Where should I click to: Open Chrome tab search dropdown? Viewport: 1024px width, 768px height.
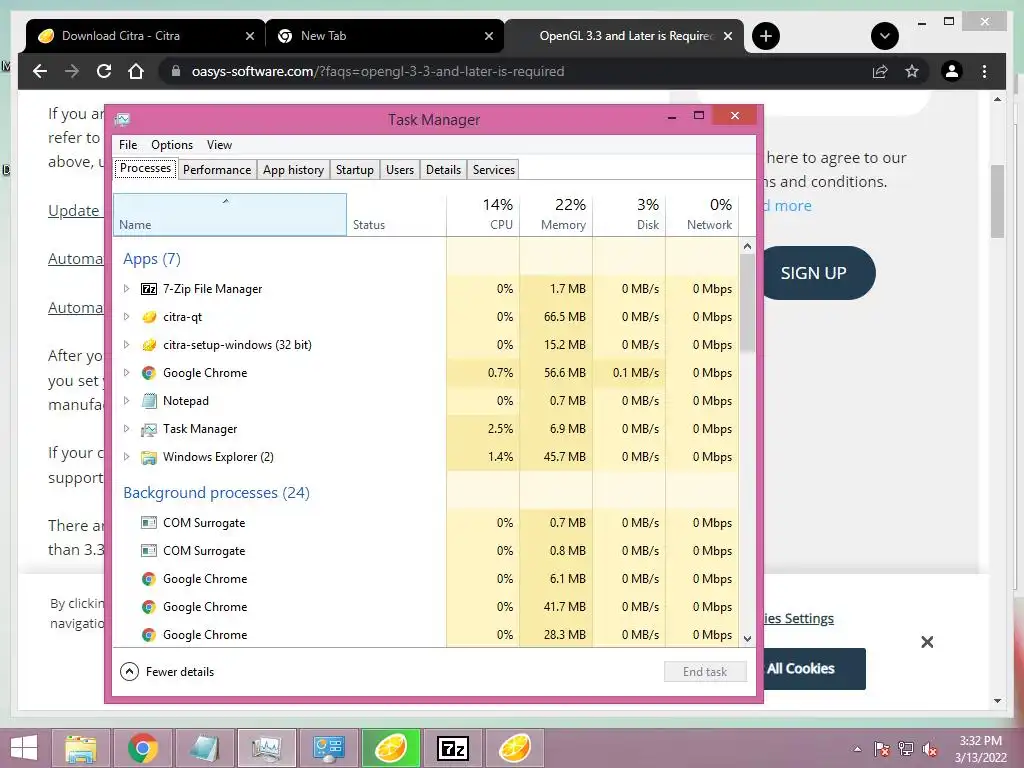[x=884, y=36]
